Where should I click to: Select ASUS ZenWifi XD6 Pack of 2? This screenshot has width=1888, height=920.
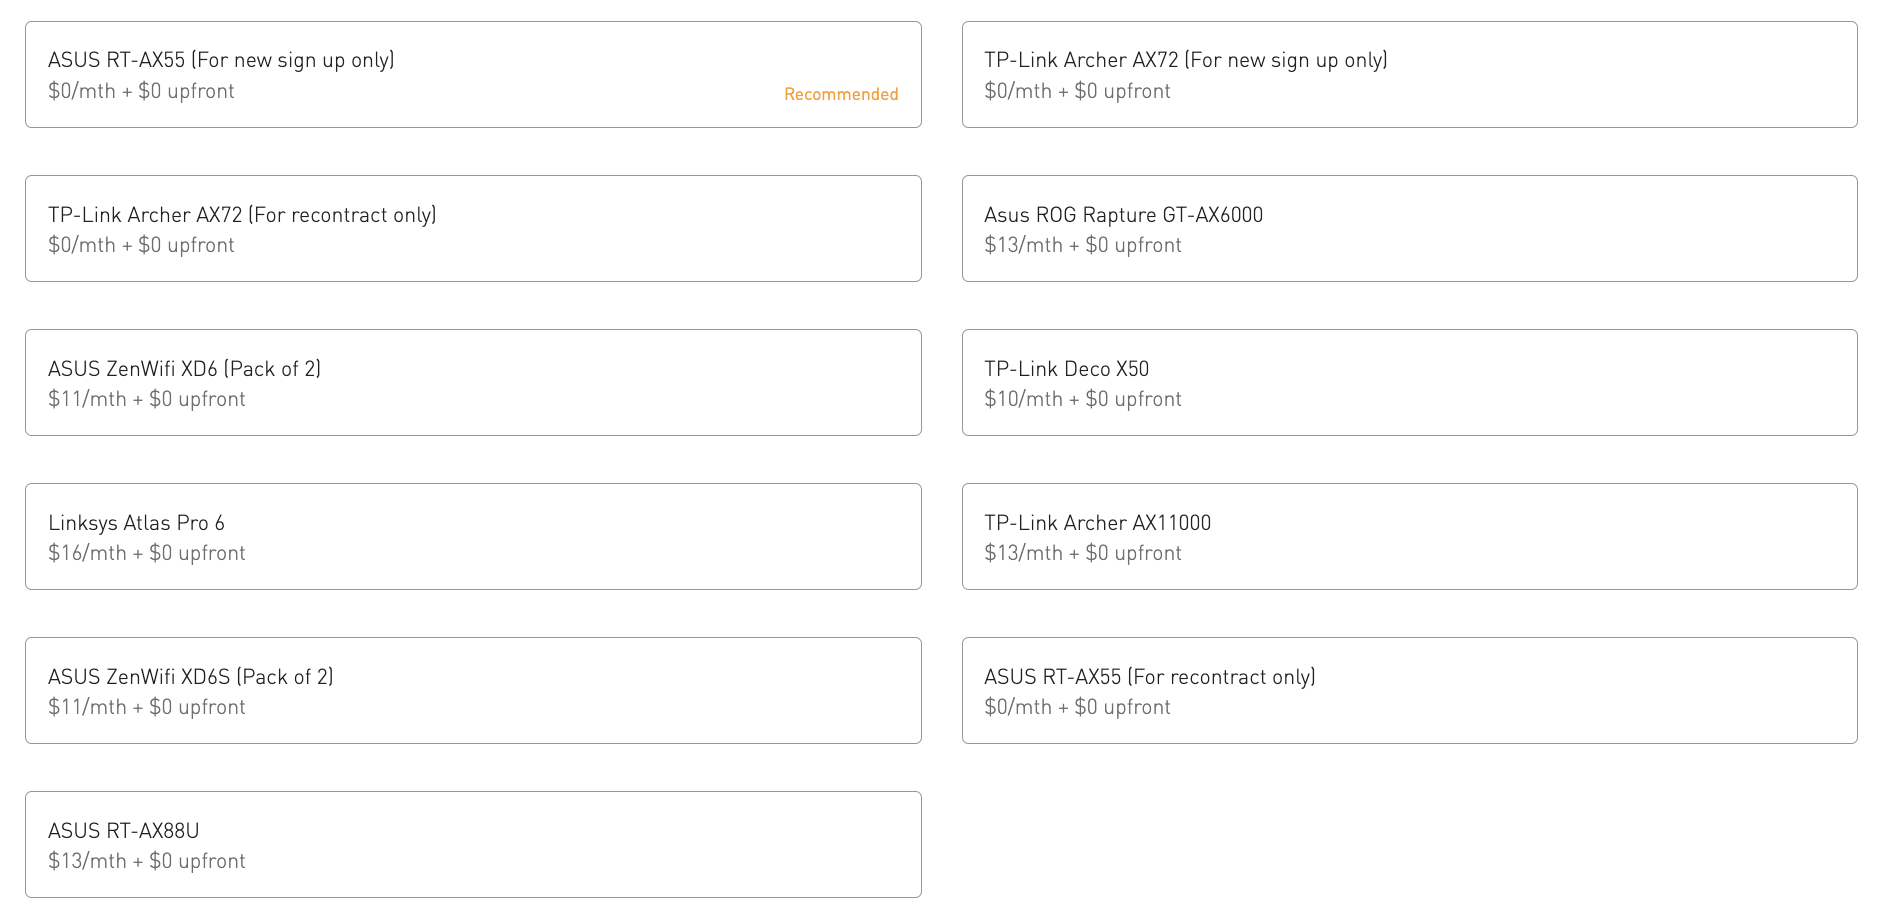point(473,383)
